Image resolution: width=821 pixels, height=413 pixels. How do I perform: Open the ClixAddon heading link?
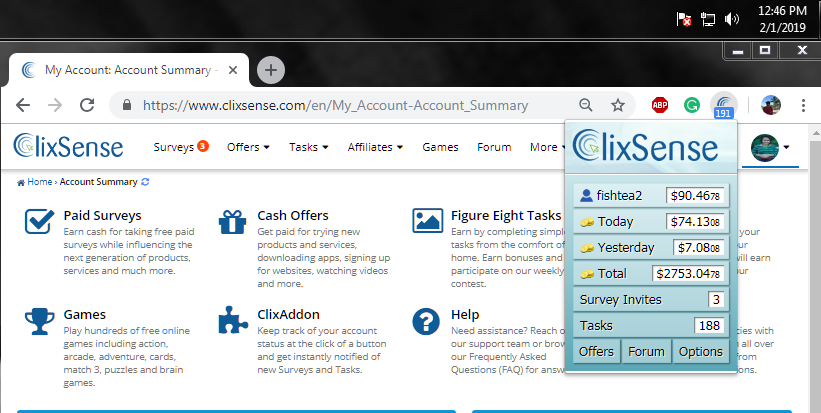pyautogui.click(x=288, y=314)
